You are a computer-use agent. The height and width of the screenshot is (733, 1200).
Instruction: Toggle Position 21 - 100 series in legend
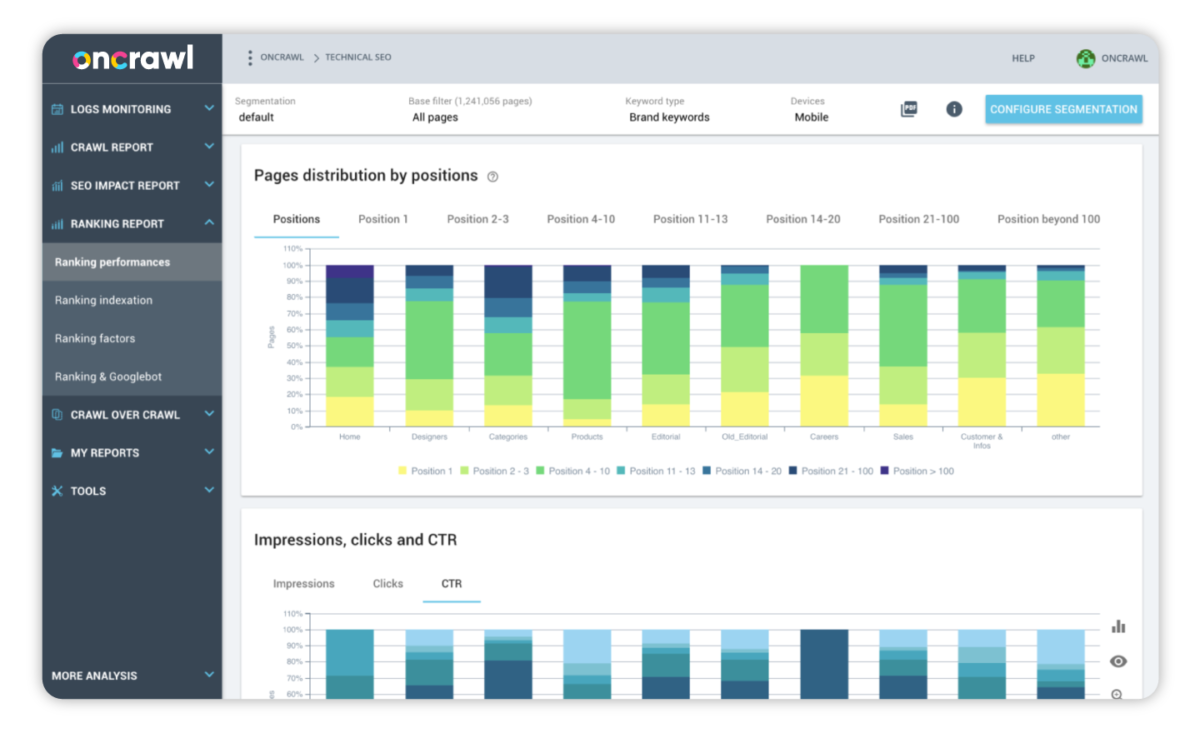pyautogui.click(x=830, y=471)
